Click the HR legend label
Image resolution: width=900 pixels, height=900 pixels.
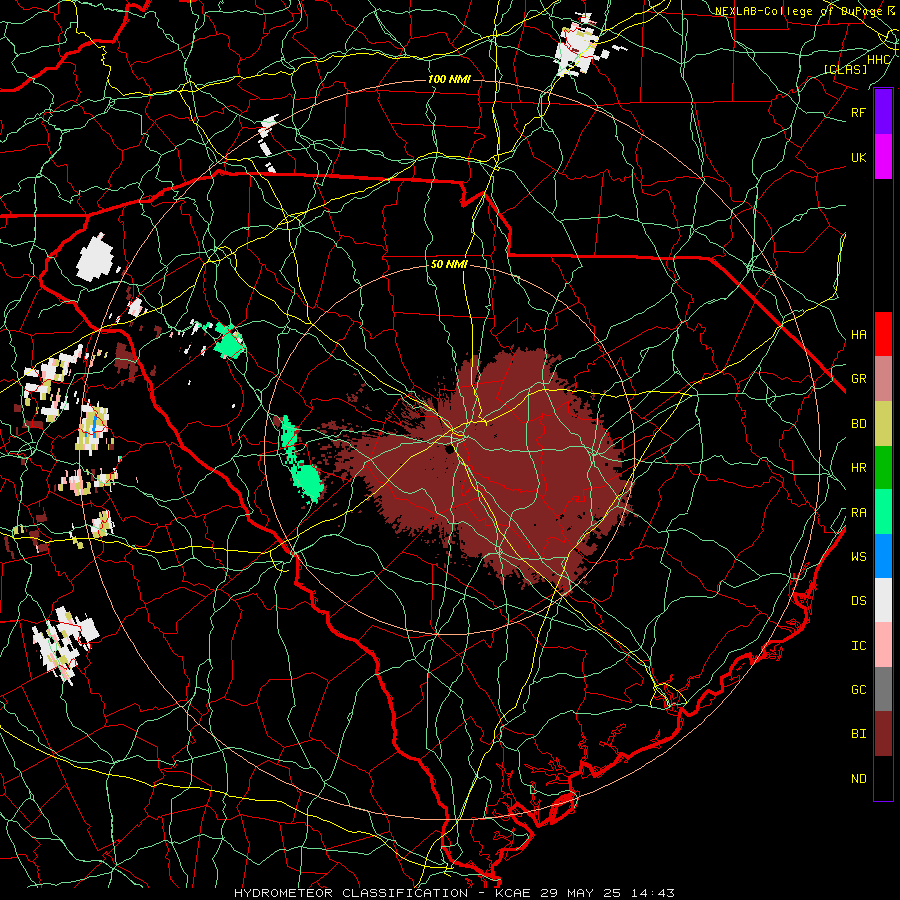[x=859, y=468]
